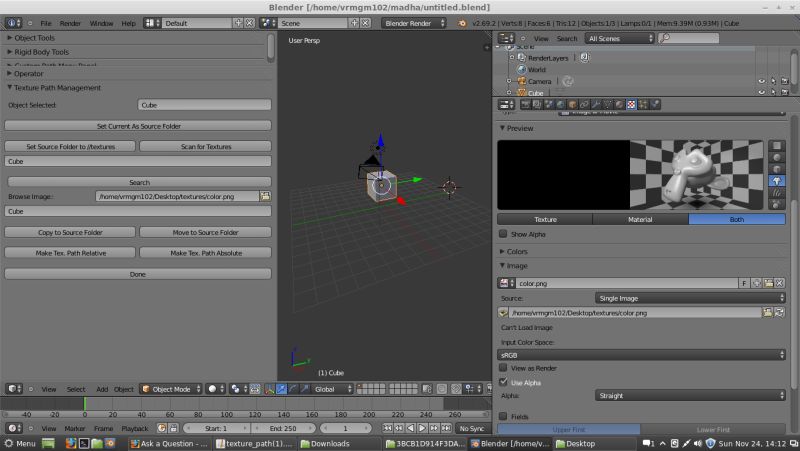This screenshot has height=451, width=800.
Task: Play animation in reverse button
Action: click(411, 428)
